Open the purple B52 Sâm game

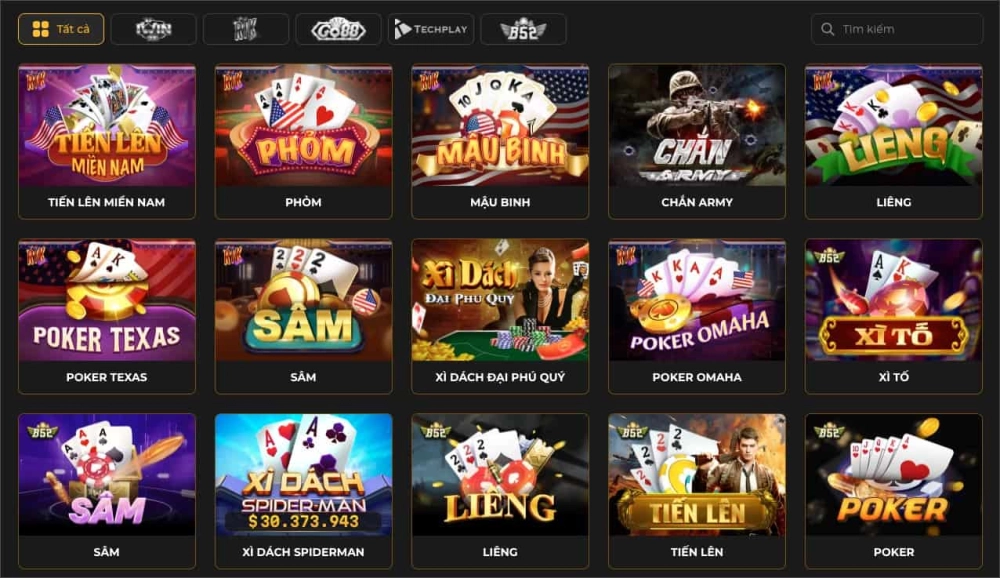[107, 491]
